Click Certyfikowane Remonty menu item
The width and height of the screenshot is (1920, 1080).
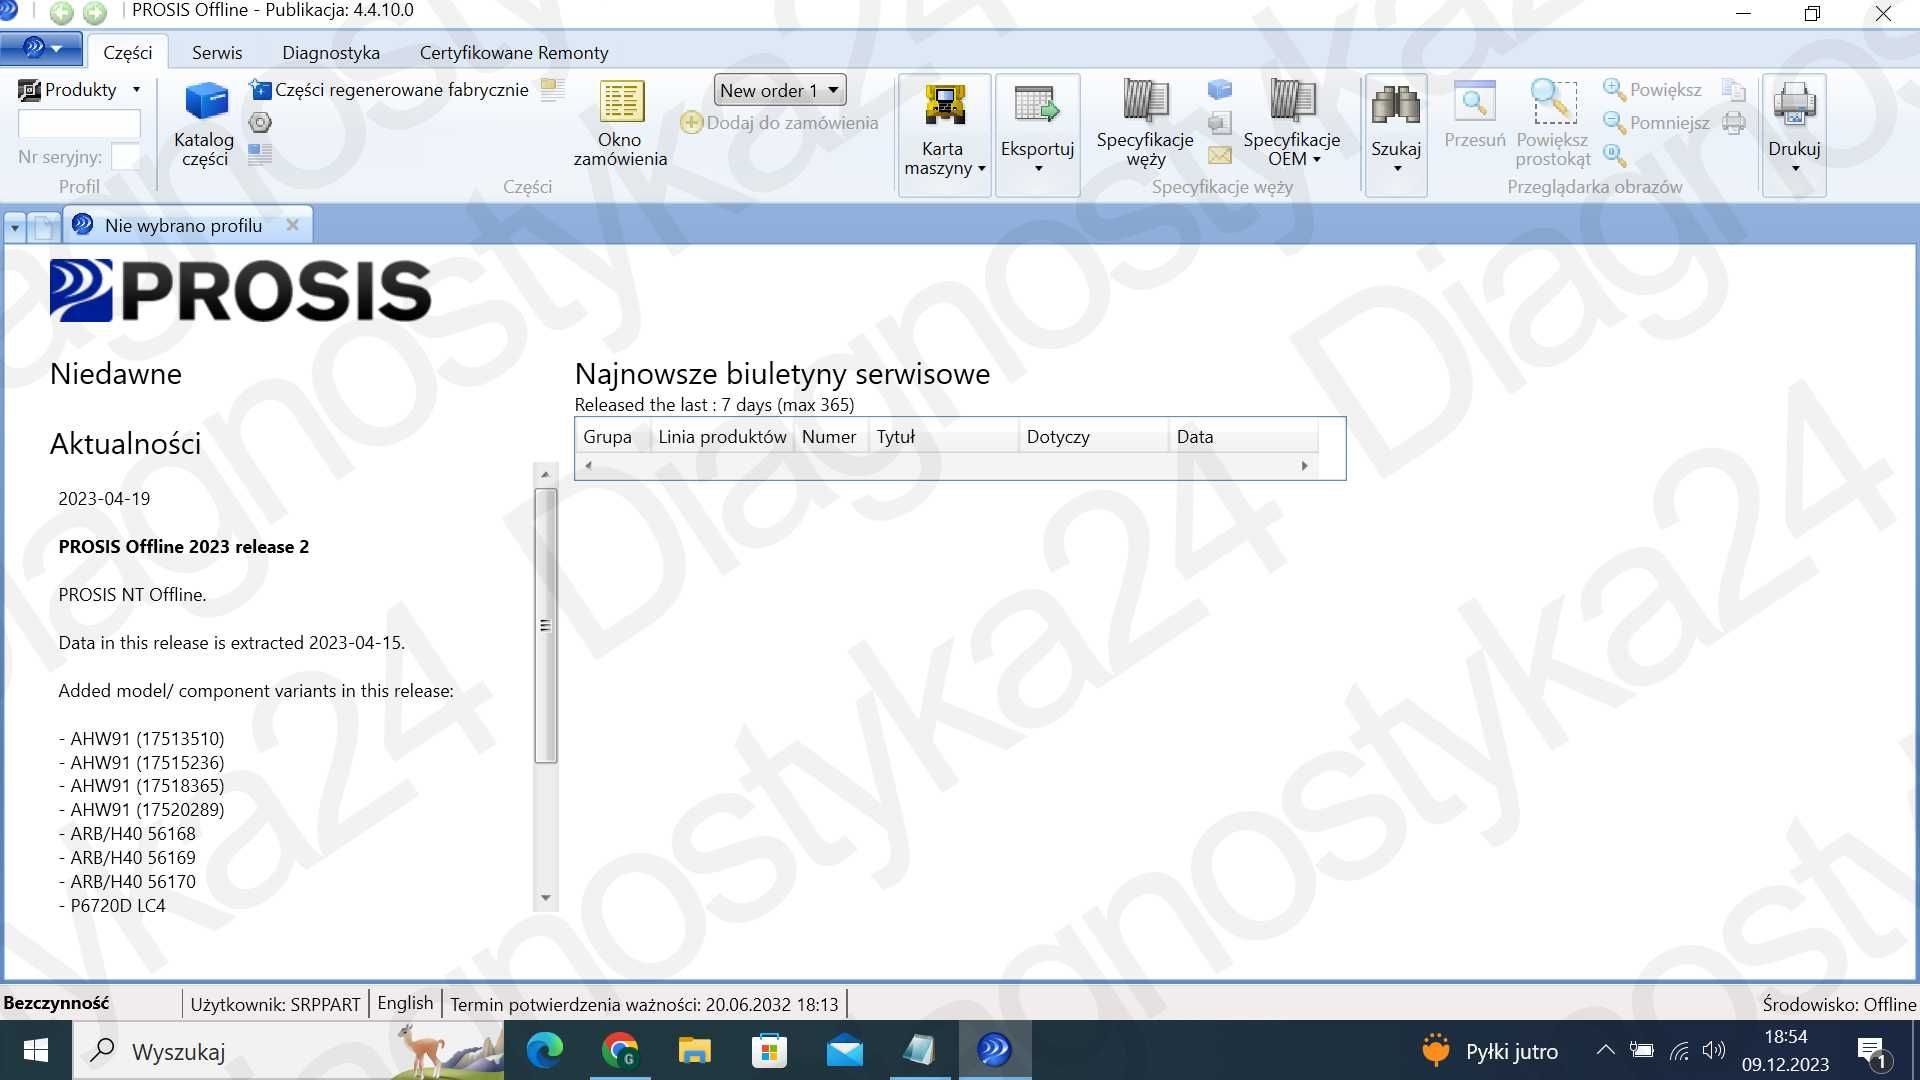coord(514,51)
